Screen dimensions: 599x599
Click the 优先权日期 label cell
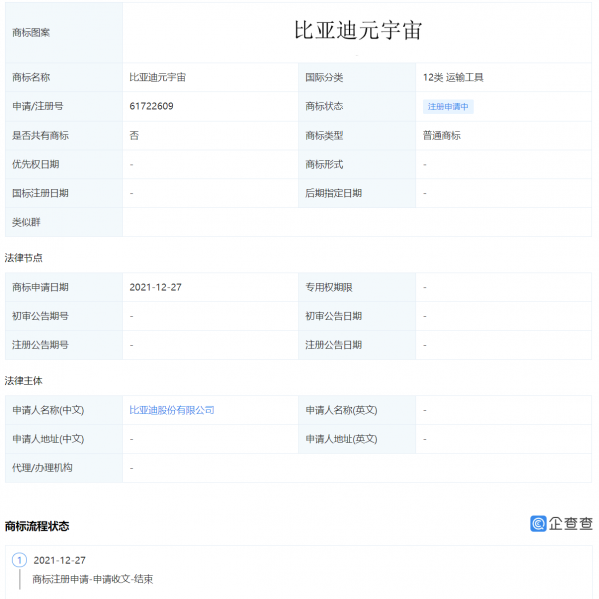pos(64,164)
